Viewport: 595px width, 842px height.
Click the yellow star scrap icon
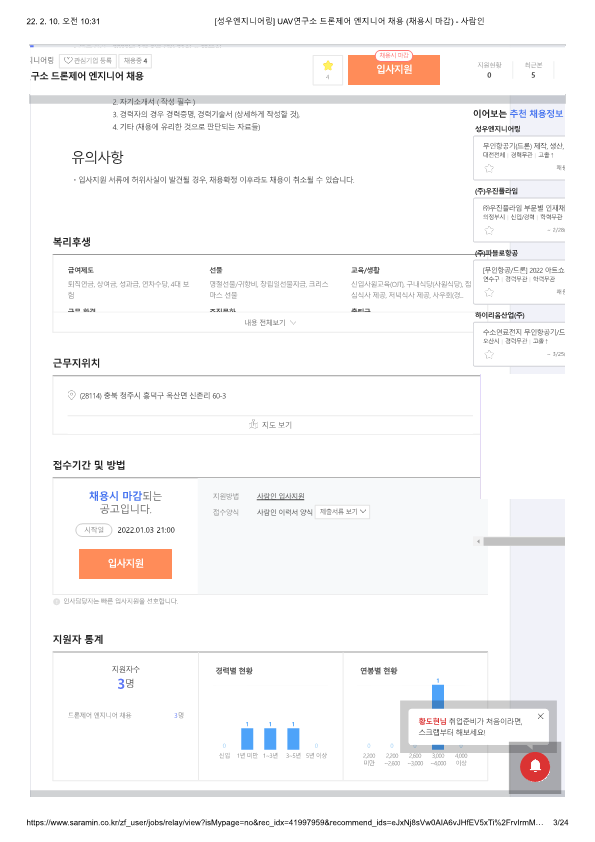tap(328, 66)
